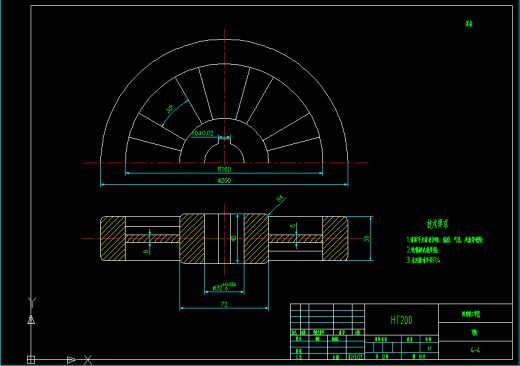Image resolution: width=520 pixels, height=366 pixels.
Task: Select the left yellow hatched rim section
Action: click(113, 238)
